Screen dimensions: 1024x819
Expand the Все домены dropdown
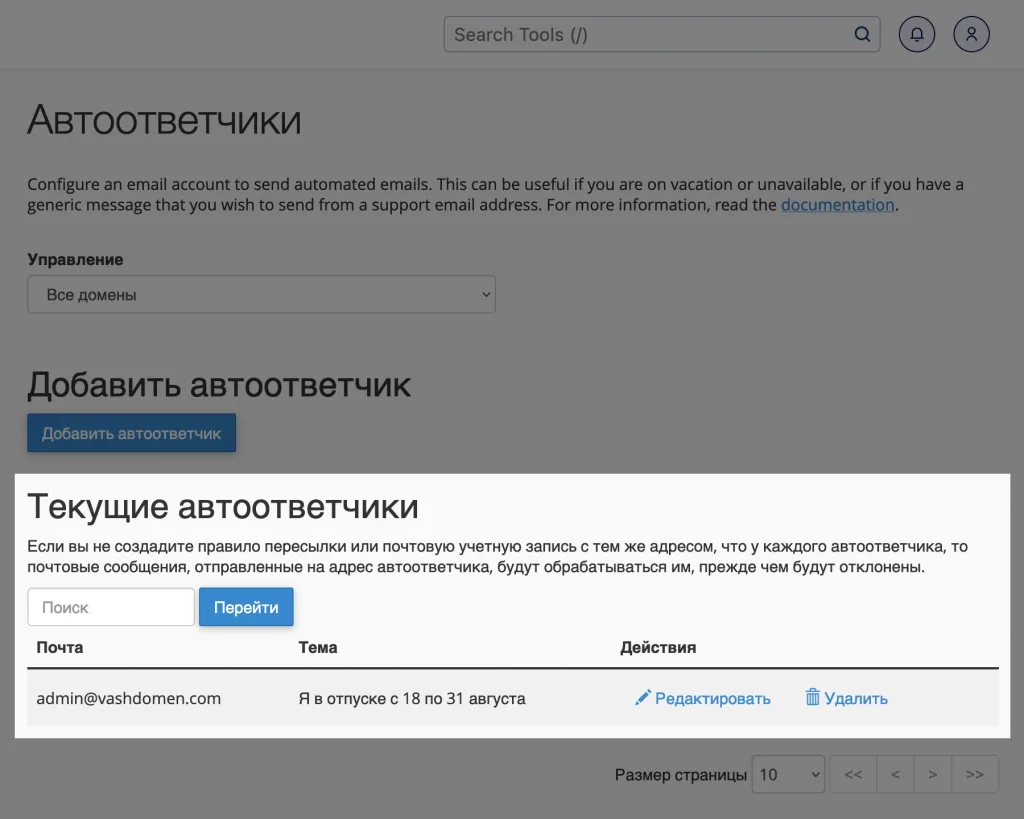pyautogui.click(x=261, y=295)
